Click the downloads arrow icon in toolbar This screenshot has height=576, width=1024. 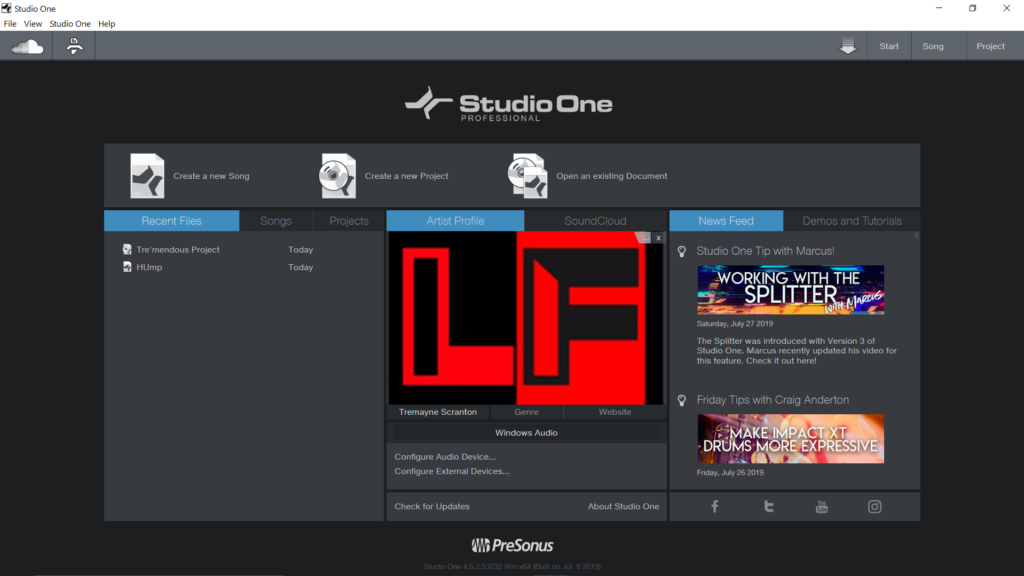tap(848, 46)
